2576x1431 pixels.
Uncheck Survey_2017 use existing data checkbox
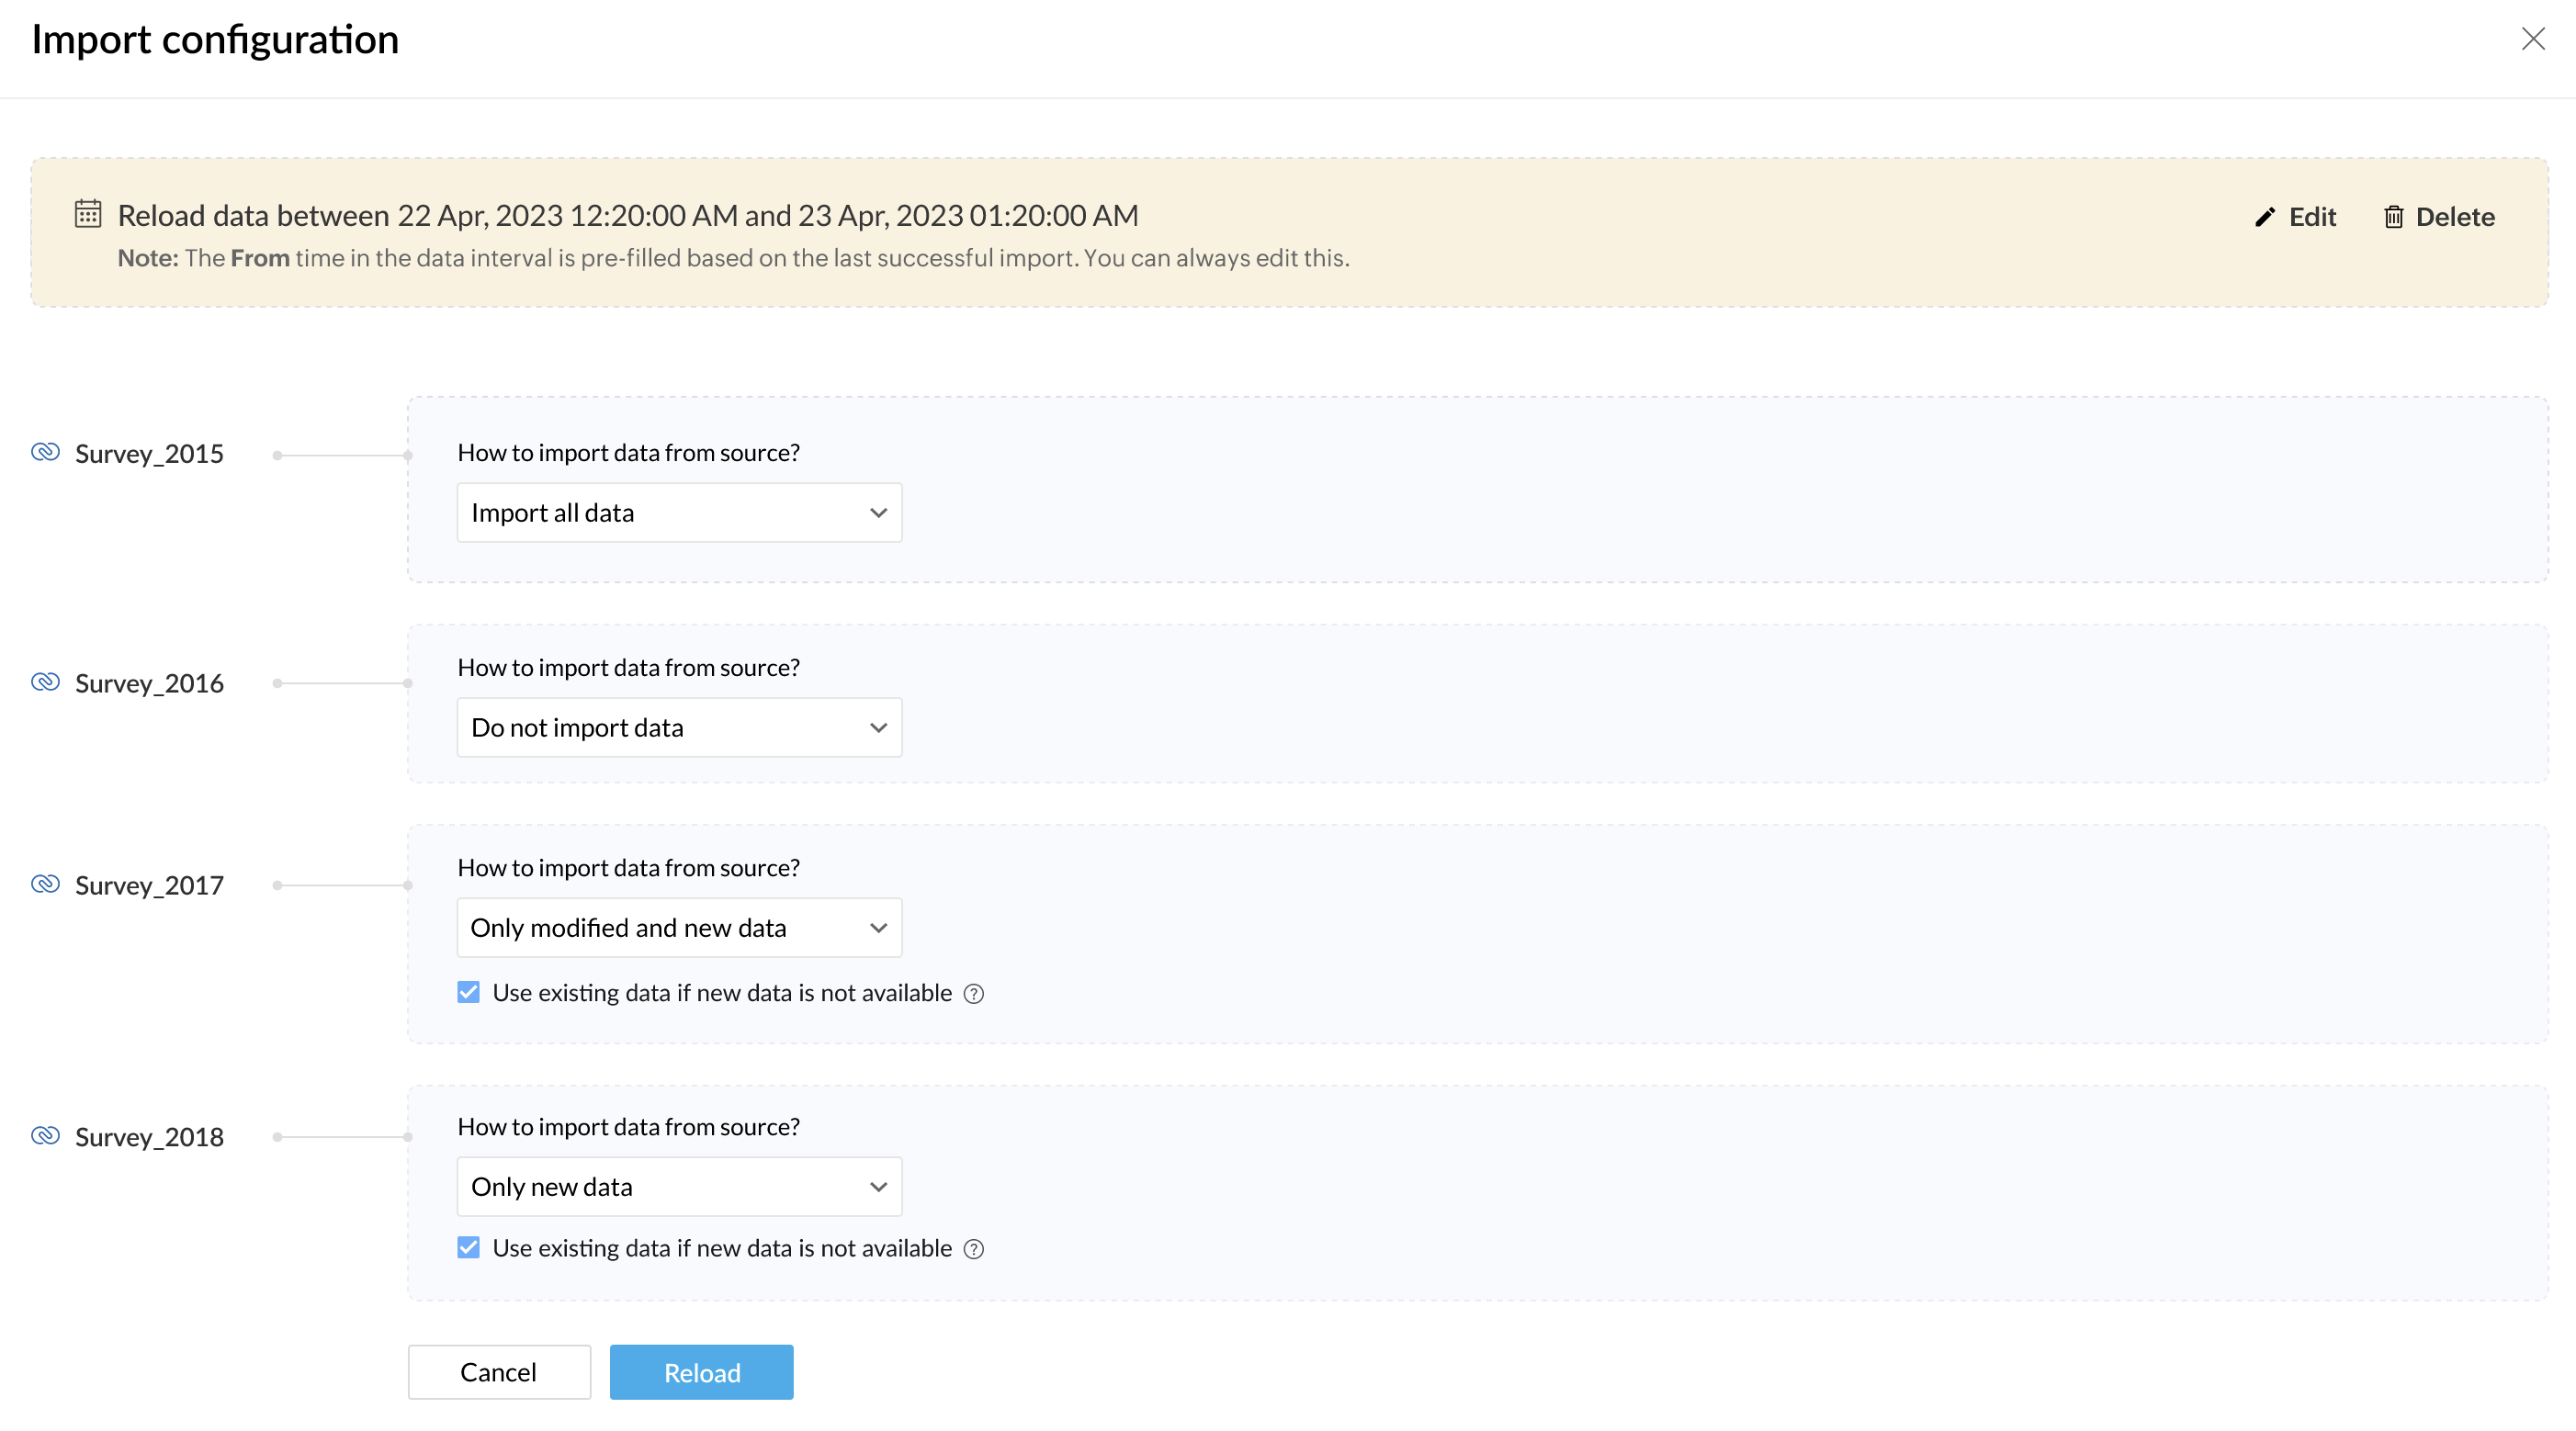(x=469, y=992)
